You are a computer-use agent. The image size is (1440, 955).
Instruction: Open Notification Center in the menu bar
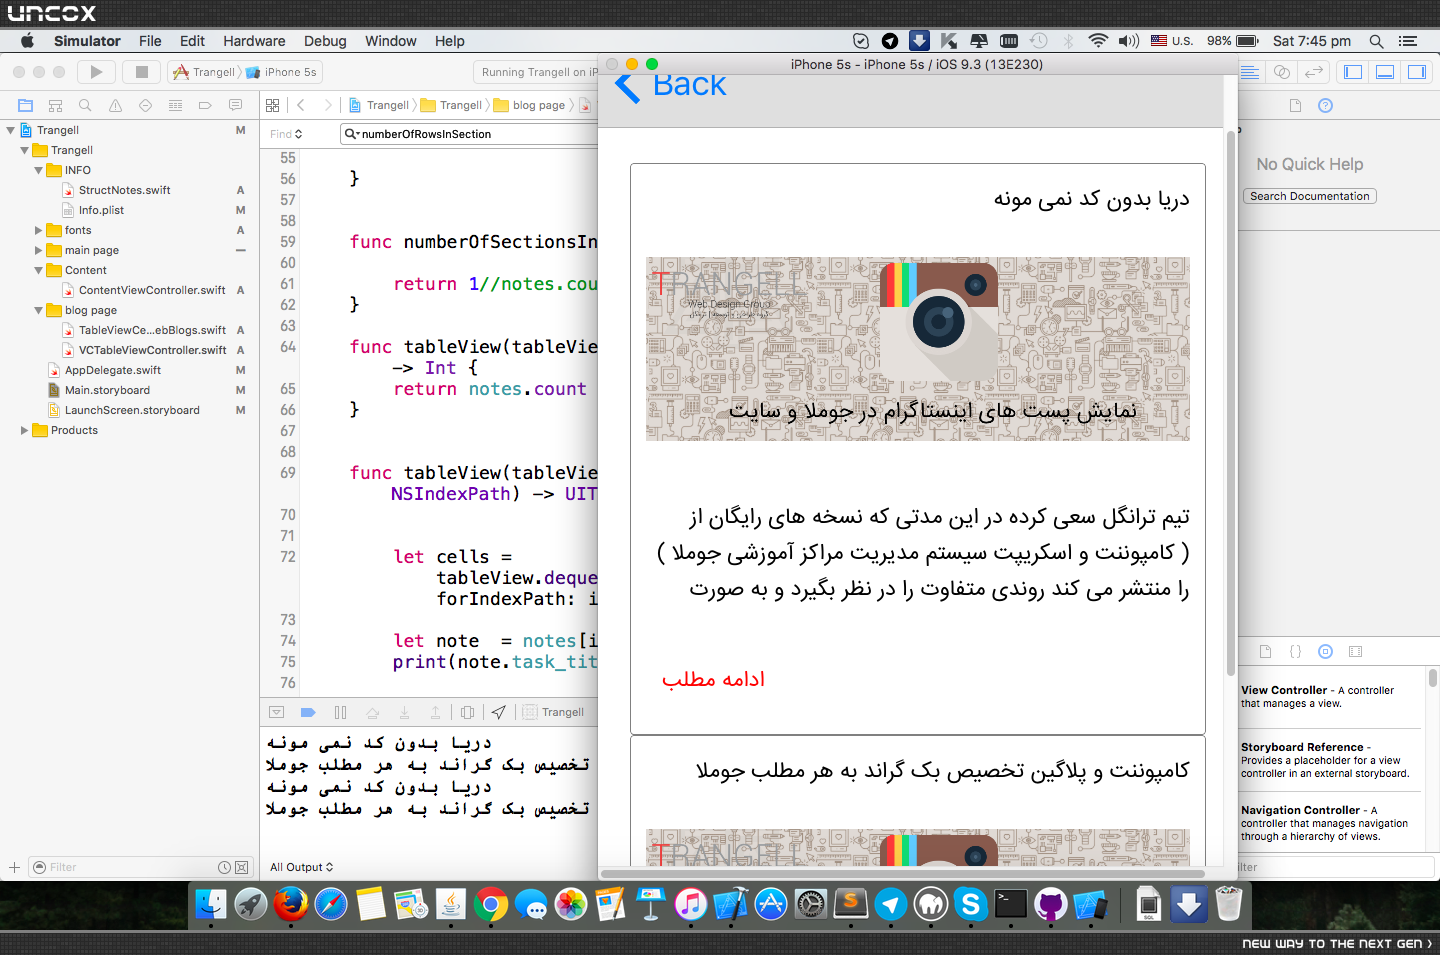[1408, 41]
